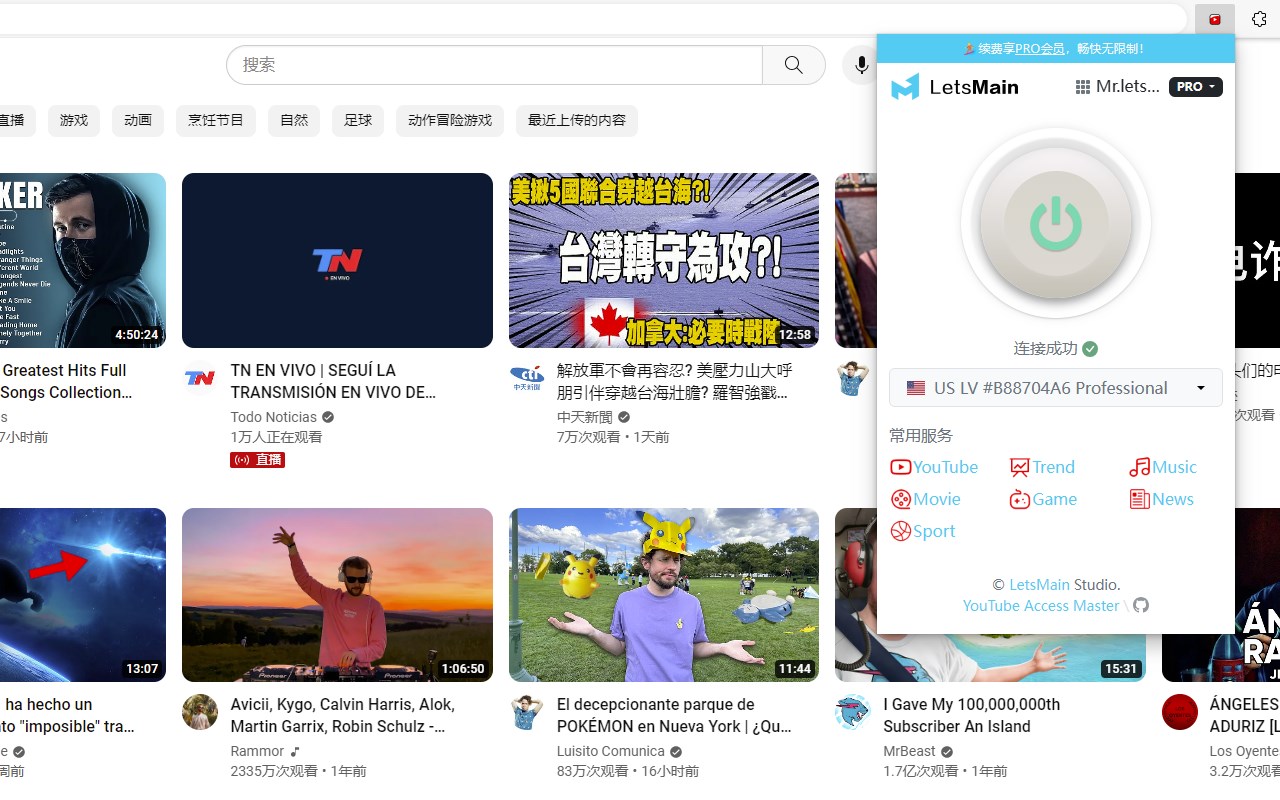Viewport: 1280px width, 800px height.
Task: Open the Greatest Hits 4:50:24 video thumbnail
Action: click(83, 260)
